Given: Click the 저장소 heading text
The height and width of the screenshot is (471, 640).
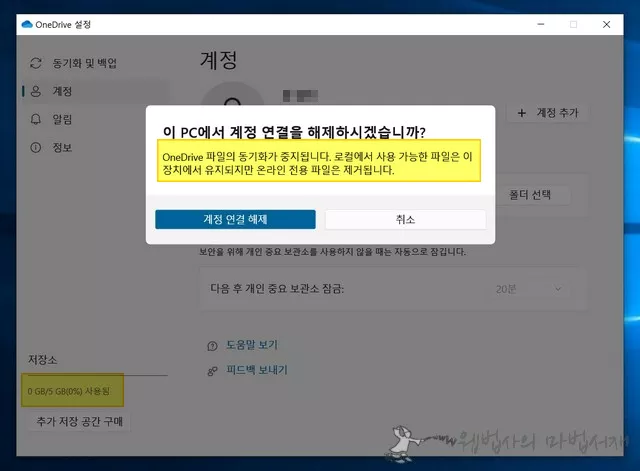Looking at the screenshot, I should (x=42, y=360).
